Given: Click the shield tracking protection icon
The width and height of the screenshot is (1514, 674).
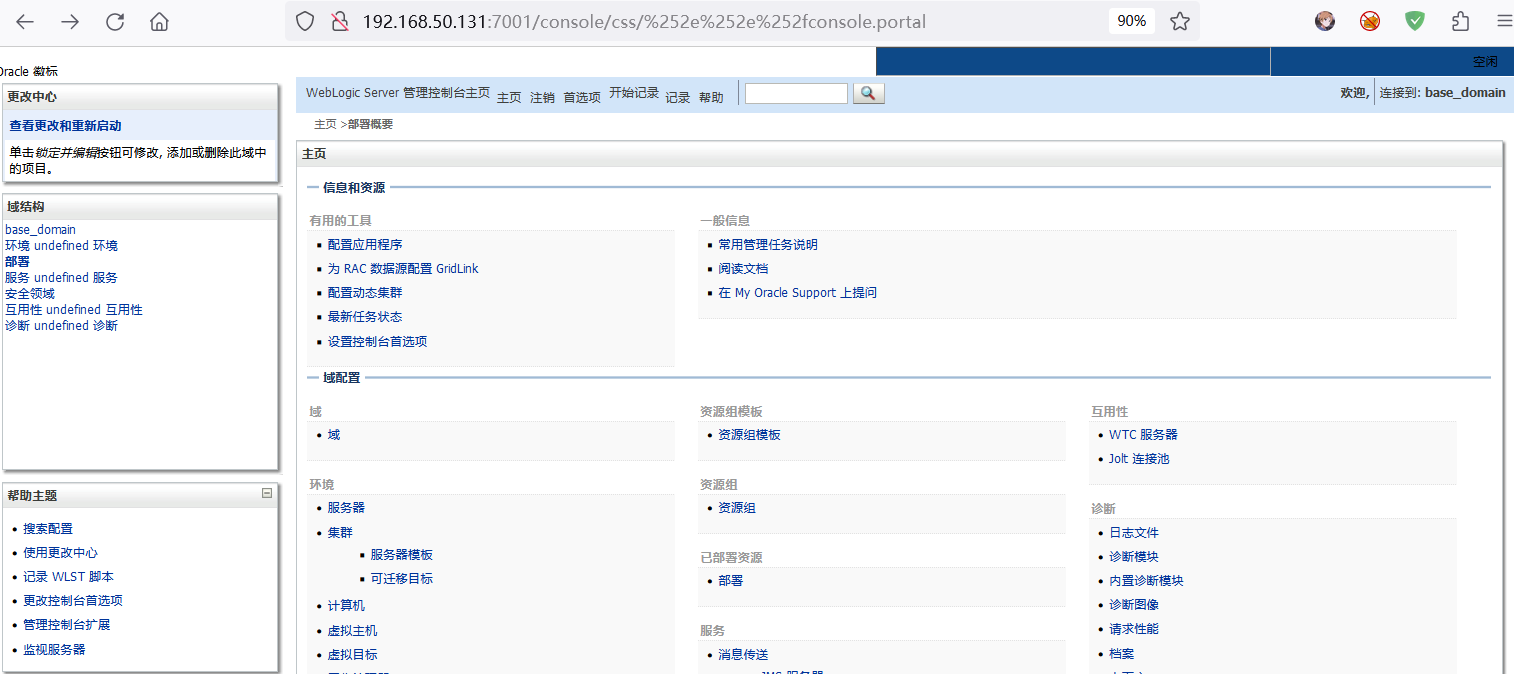Looking at the screenshot, I should pyautogui.click(x=306, y=21).
